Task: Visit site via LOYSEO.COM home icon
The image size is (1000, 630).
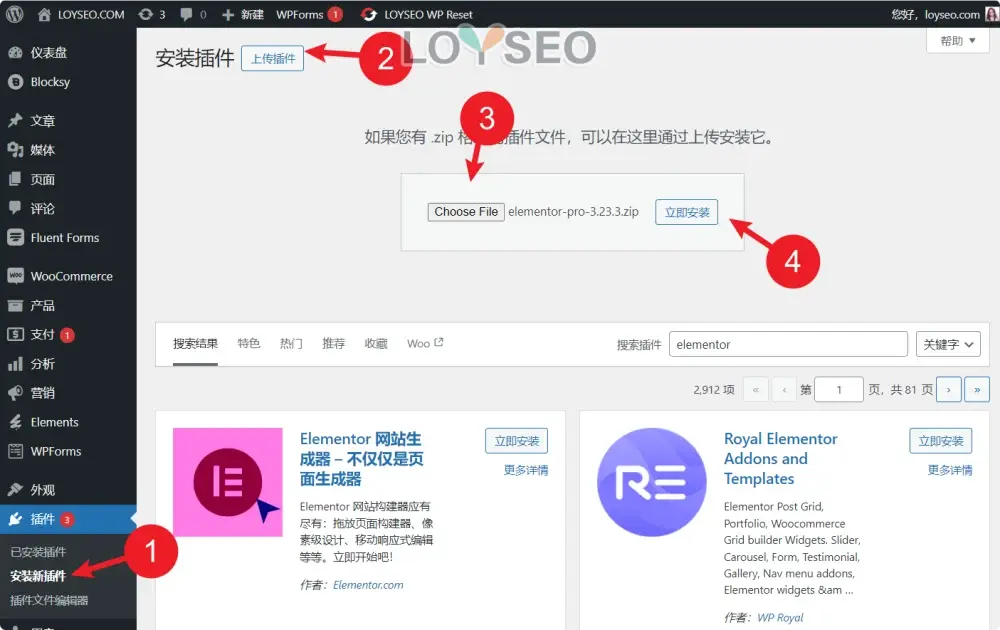Action: pos(44,15)
